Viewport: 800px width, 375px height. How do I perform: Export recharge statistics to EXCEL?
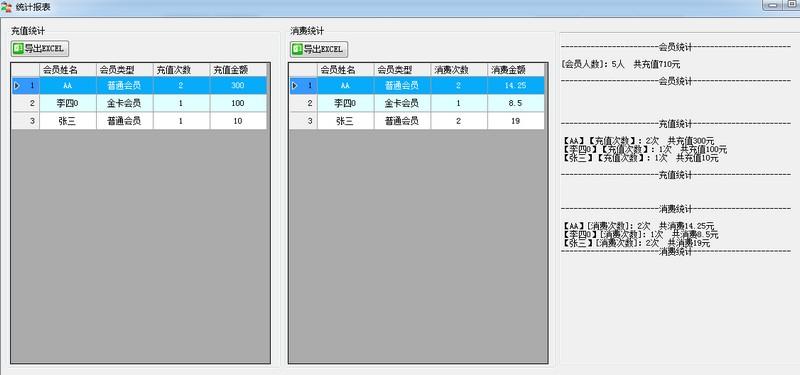[x=40, y=48]
